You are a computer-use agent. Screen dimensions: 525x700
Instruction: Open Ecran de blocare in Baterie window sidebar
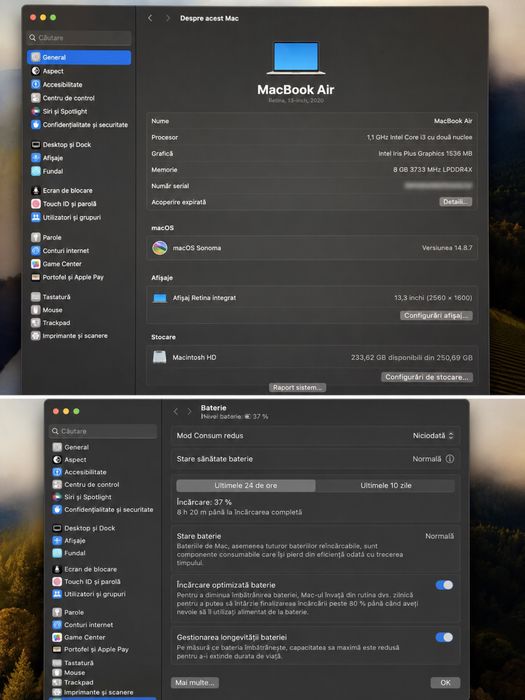pos(85,569)
